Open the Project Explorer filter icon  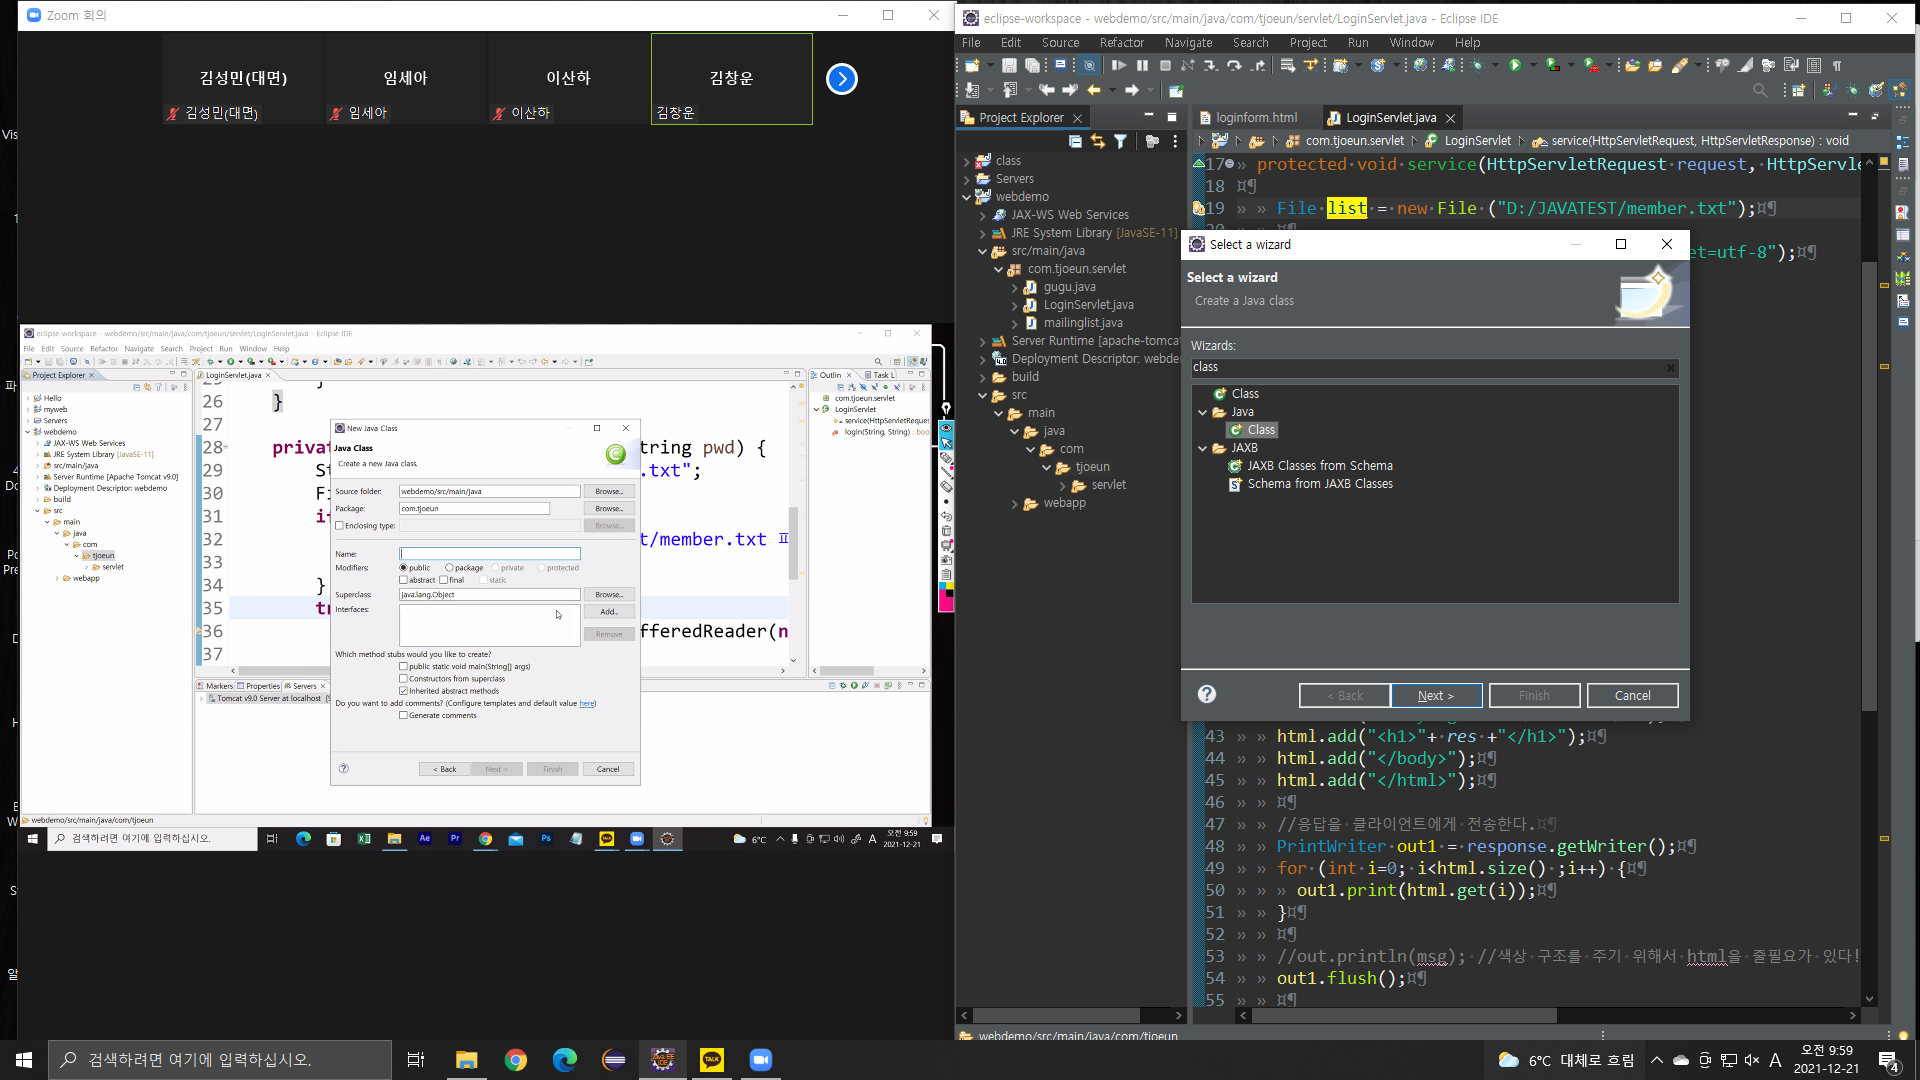pyautogui.click(x=1120, y=142)
